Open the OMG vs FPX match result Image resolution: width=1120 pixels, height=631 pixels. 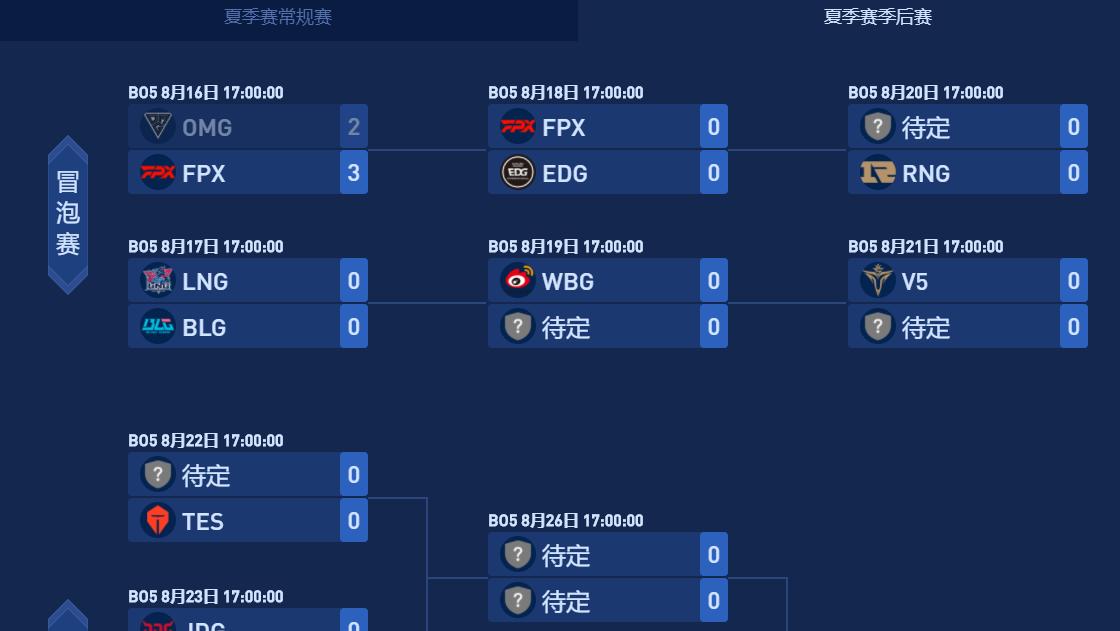(x=247, y=150)
